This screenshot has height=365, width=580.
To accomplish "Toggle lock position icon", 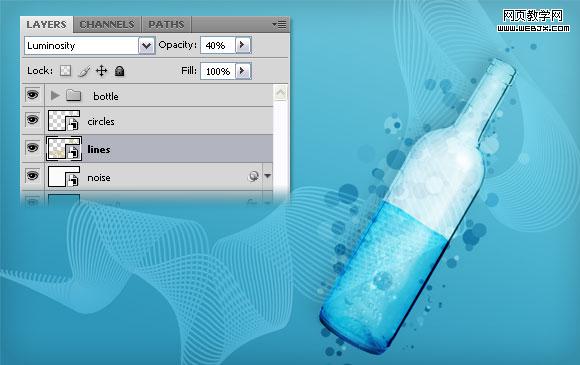I will click(102, 71).
